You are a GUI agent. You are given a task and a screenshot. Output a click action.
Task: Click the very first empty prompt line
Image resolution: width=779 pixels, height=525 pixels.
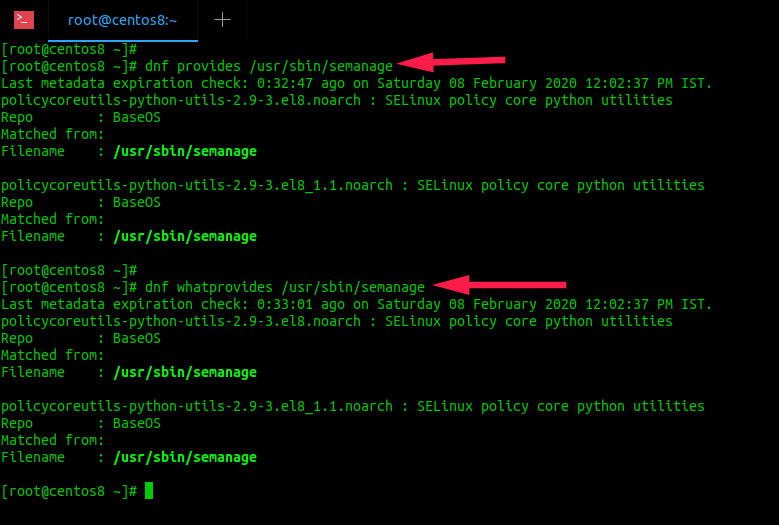[x=69, y=49]
